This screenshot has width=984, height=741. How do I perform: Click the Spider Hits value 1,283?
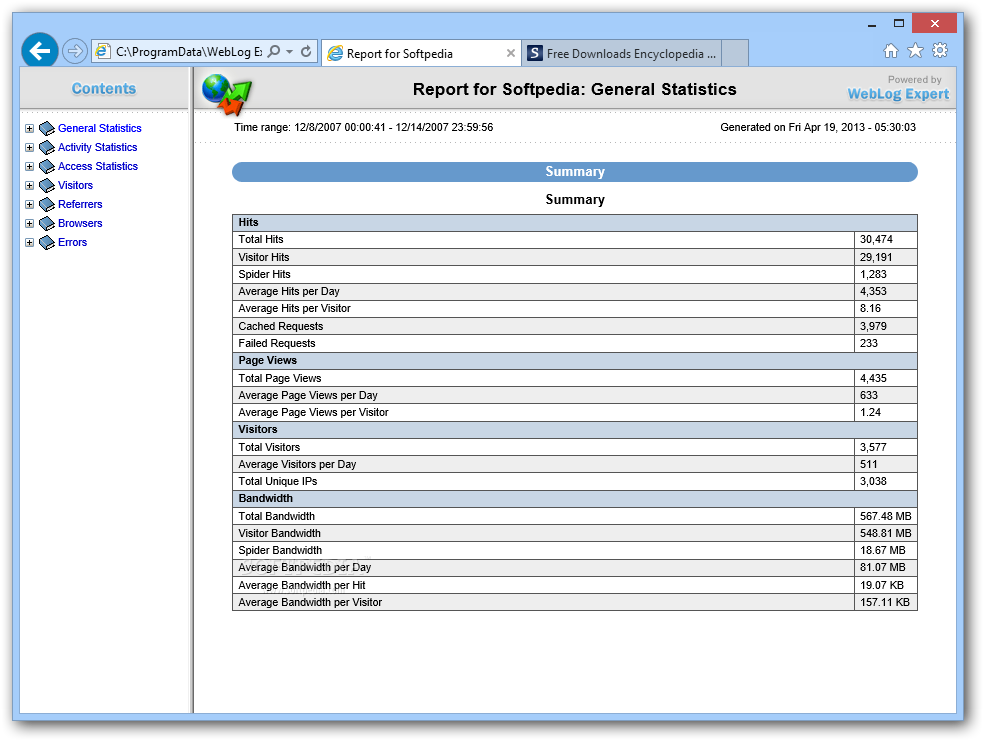click(x=873, y=274)
